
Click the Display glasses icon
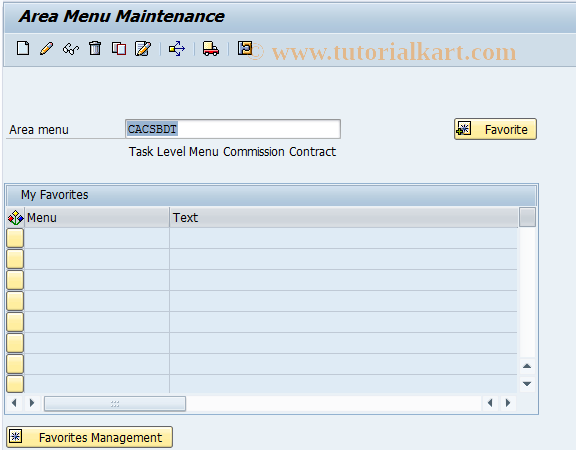click(x=71, y=48)
